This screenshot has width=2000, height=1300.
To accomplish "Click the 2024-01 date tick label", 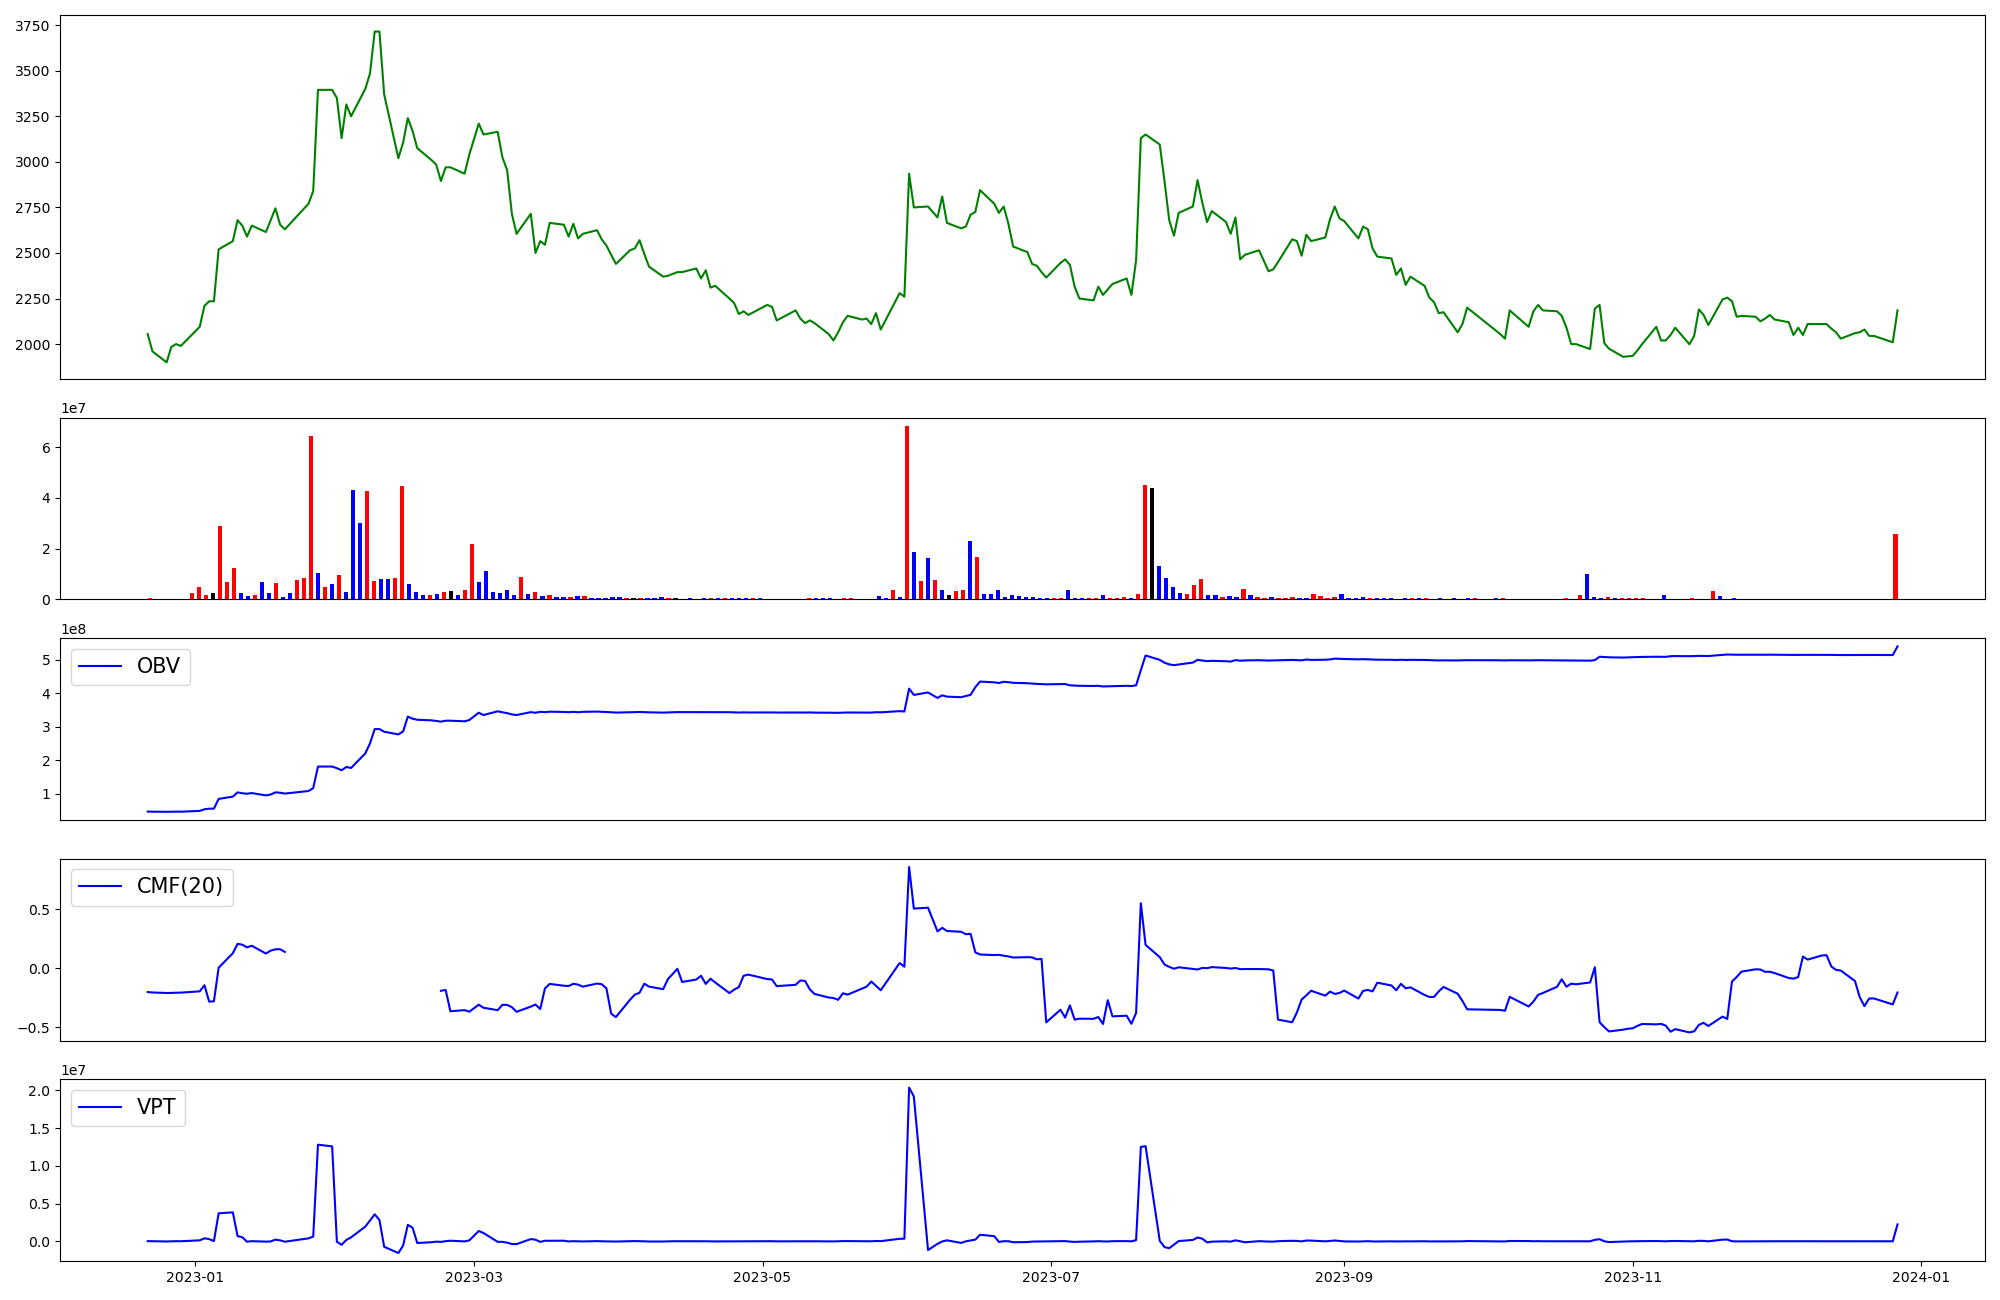I will click(1922, 1277).
